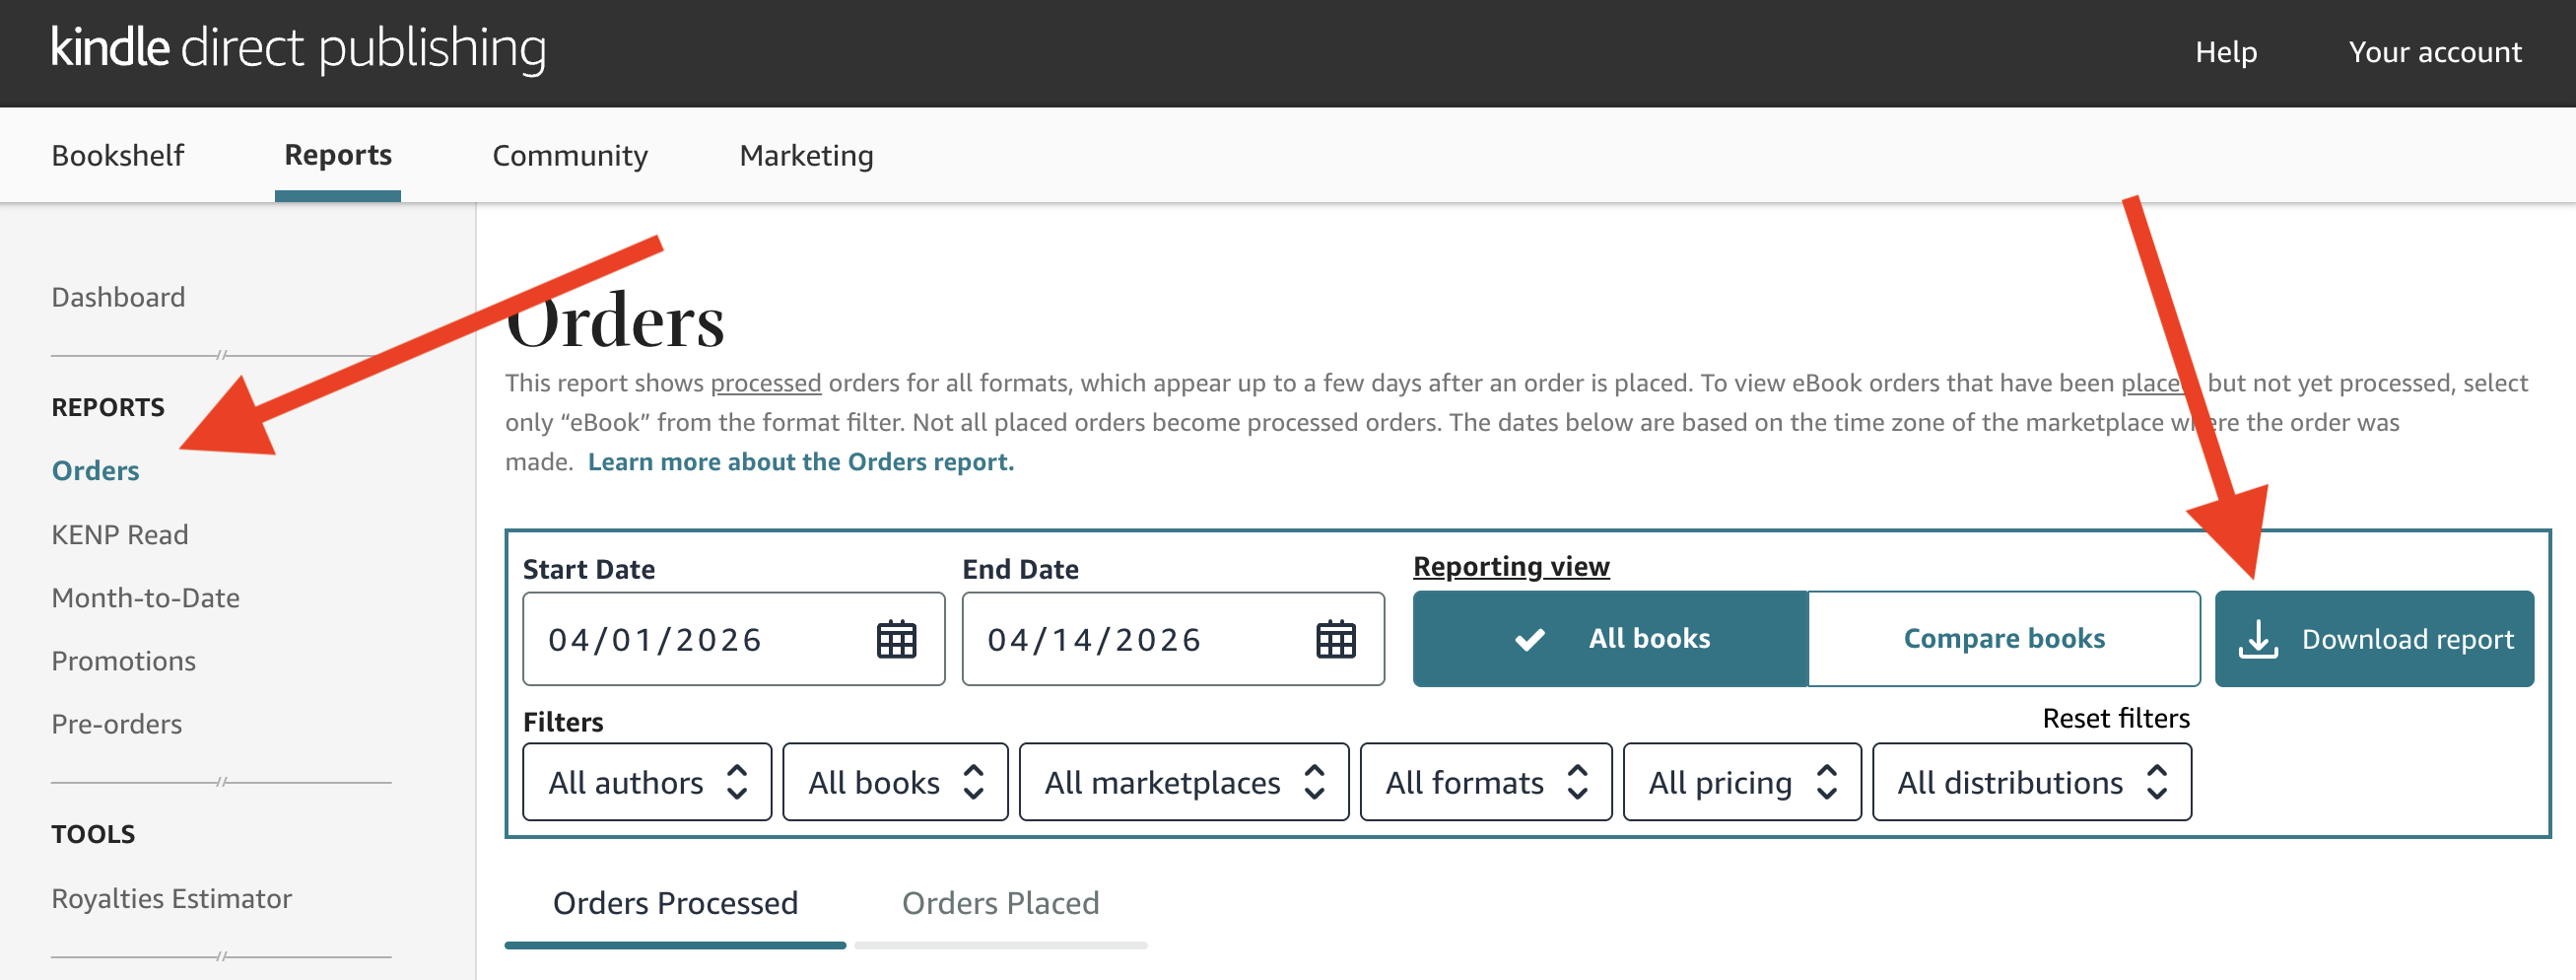Select the All books reporting view

point(1610,638)
